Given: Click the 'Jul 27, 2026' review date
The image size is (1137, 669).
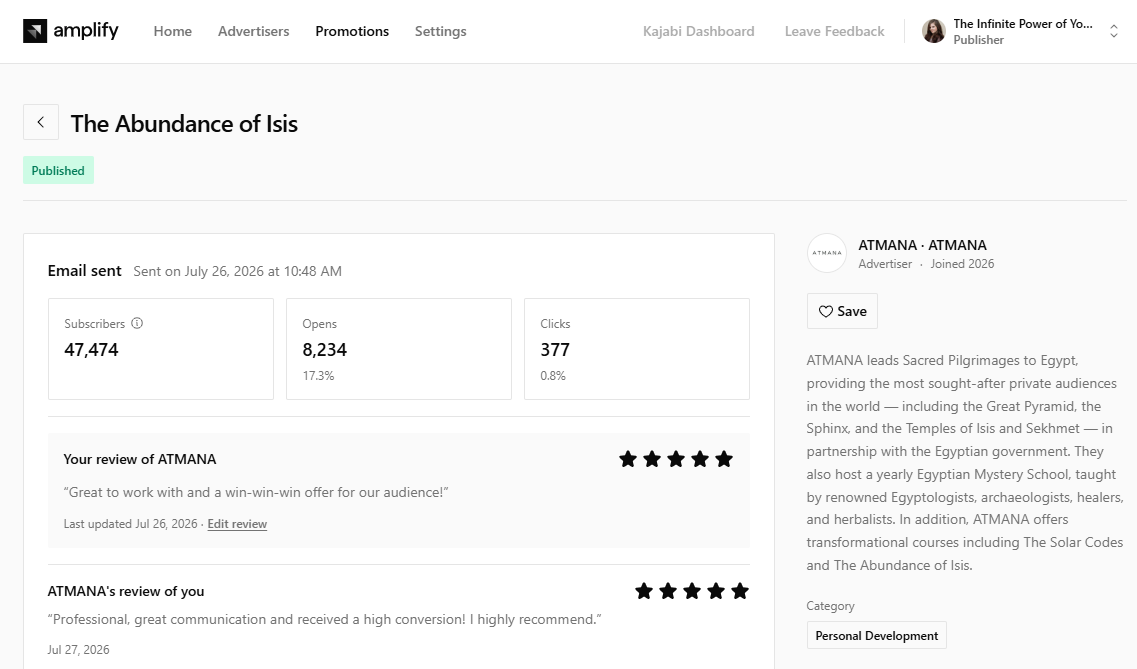Looking at the screenshot, I should [78, 649].
